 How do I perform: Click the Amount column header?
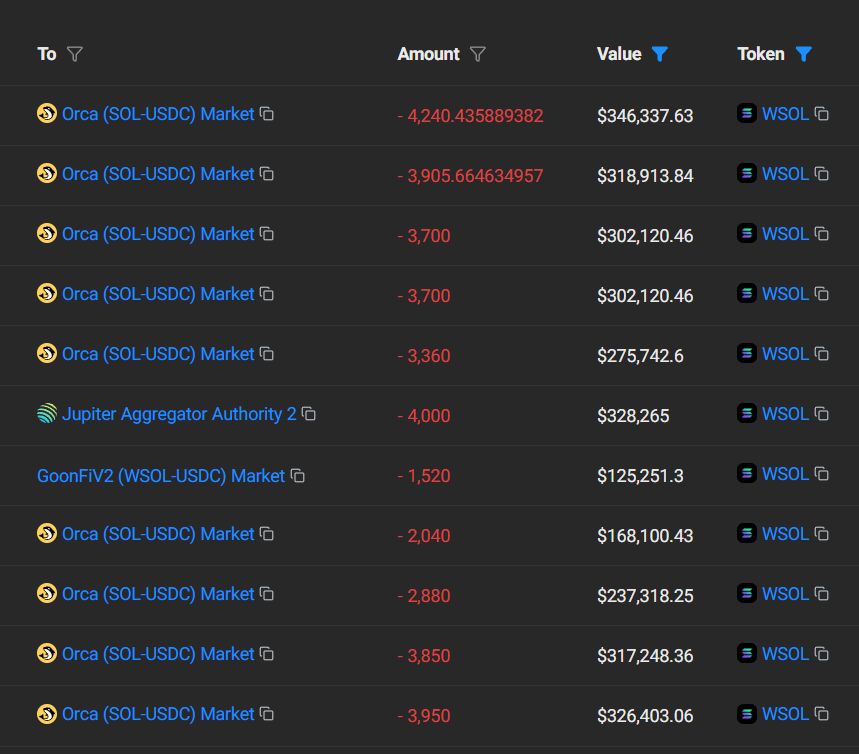(428, 54)
